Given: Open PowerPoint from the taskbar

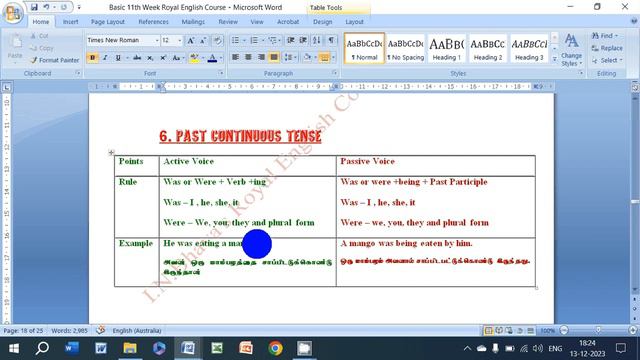Looking at the screenshot, I should (x=246, y=348).
